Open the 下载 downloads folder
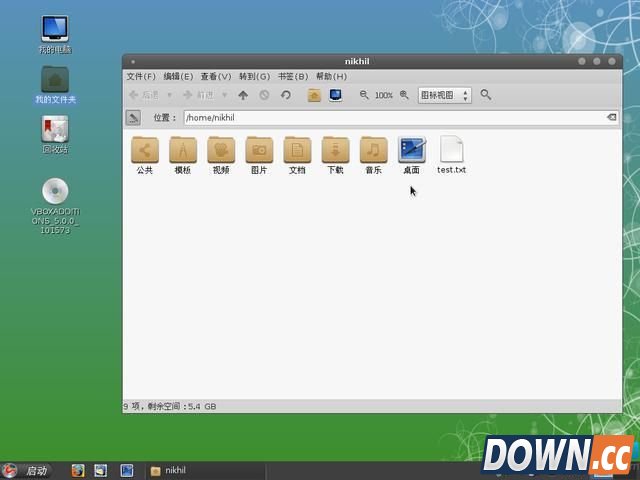This screenshot has height=480, width=640. [x=335, y=153]
